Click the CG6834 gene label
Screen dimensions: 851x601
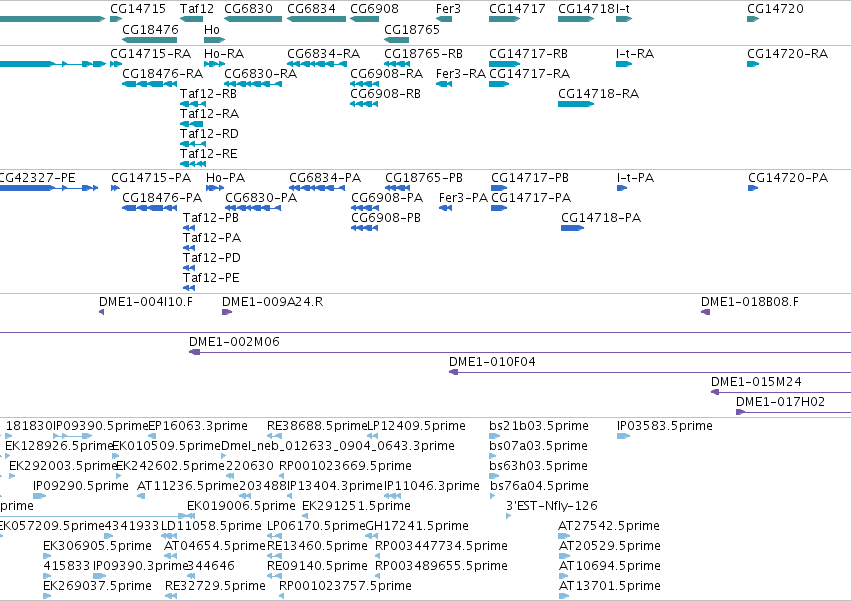coord(312,9)
